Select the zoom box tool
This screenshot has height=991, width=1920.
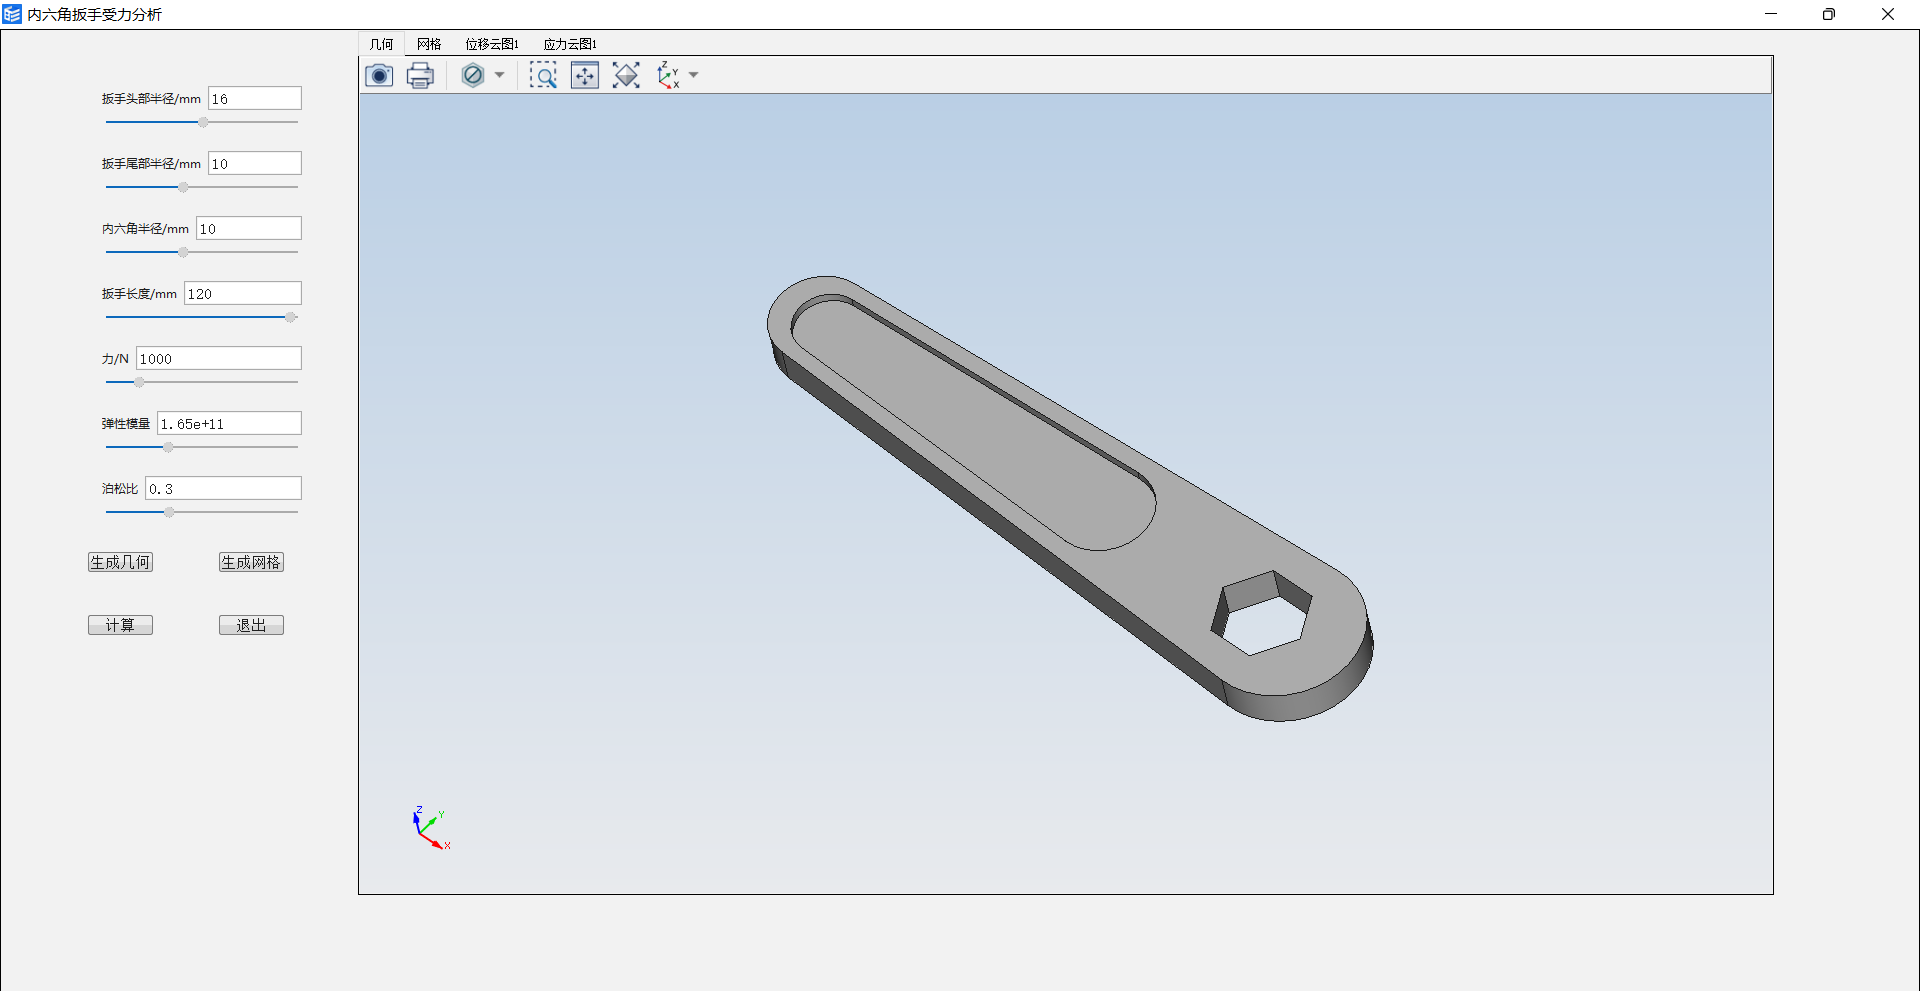click(543, 75)
